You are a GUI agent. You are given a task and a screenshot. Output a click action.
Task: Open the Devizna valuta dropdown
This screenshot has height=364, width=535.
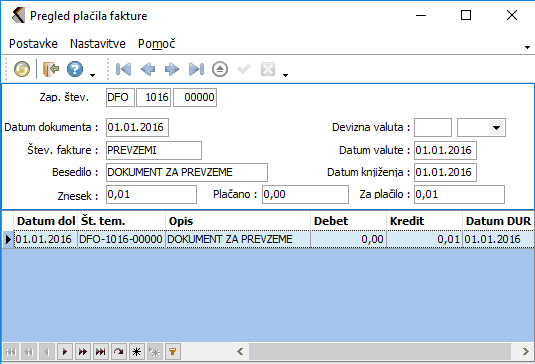click(496, 128)
